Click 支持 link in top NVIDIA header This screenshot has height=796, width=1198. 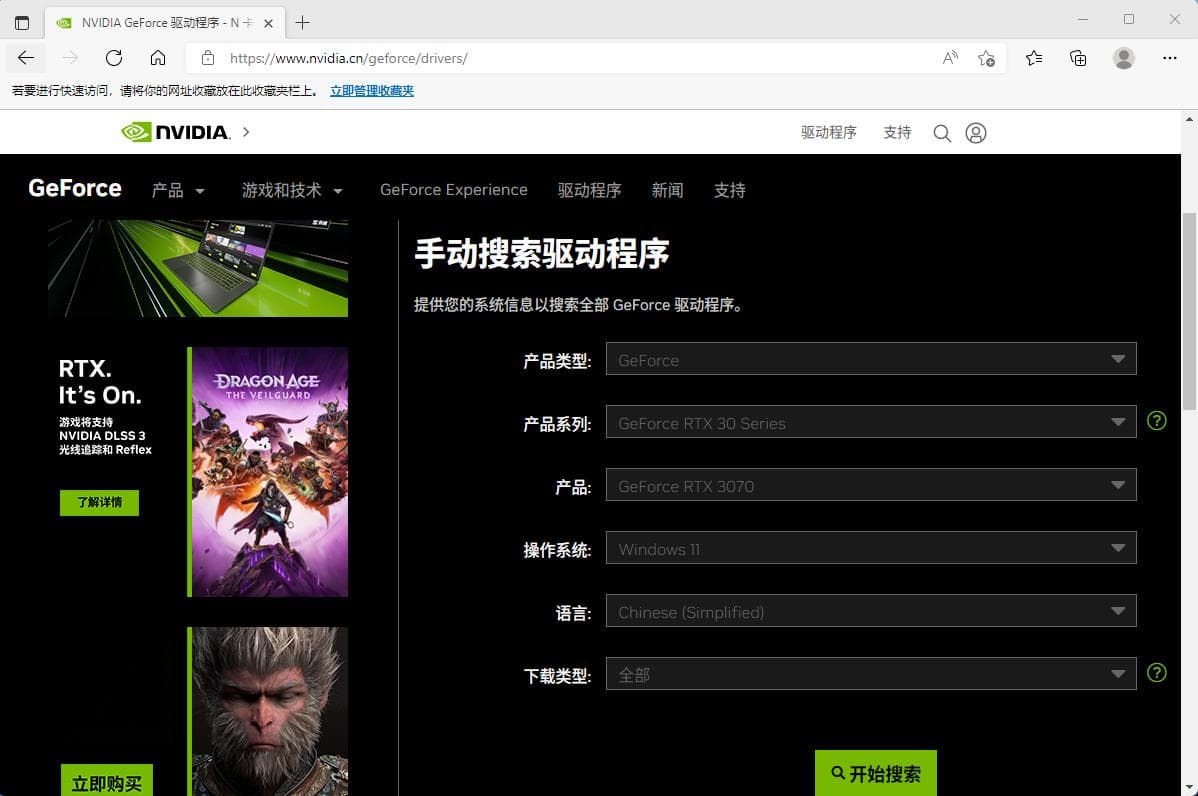click(x=897, y=133)
